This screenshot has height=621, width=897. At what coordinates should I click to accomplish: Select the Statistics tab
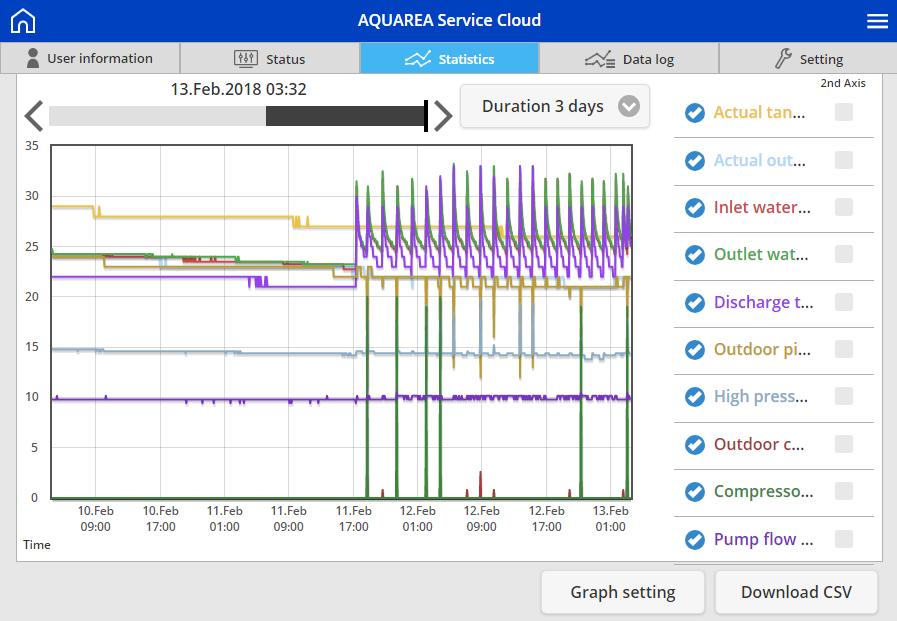tap(449, 58)
